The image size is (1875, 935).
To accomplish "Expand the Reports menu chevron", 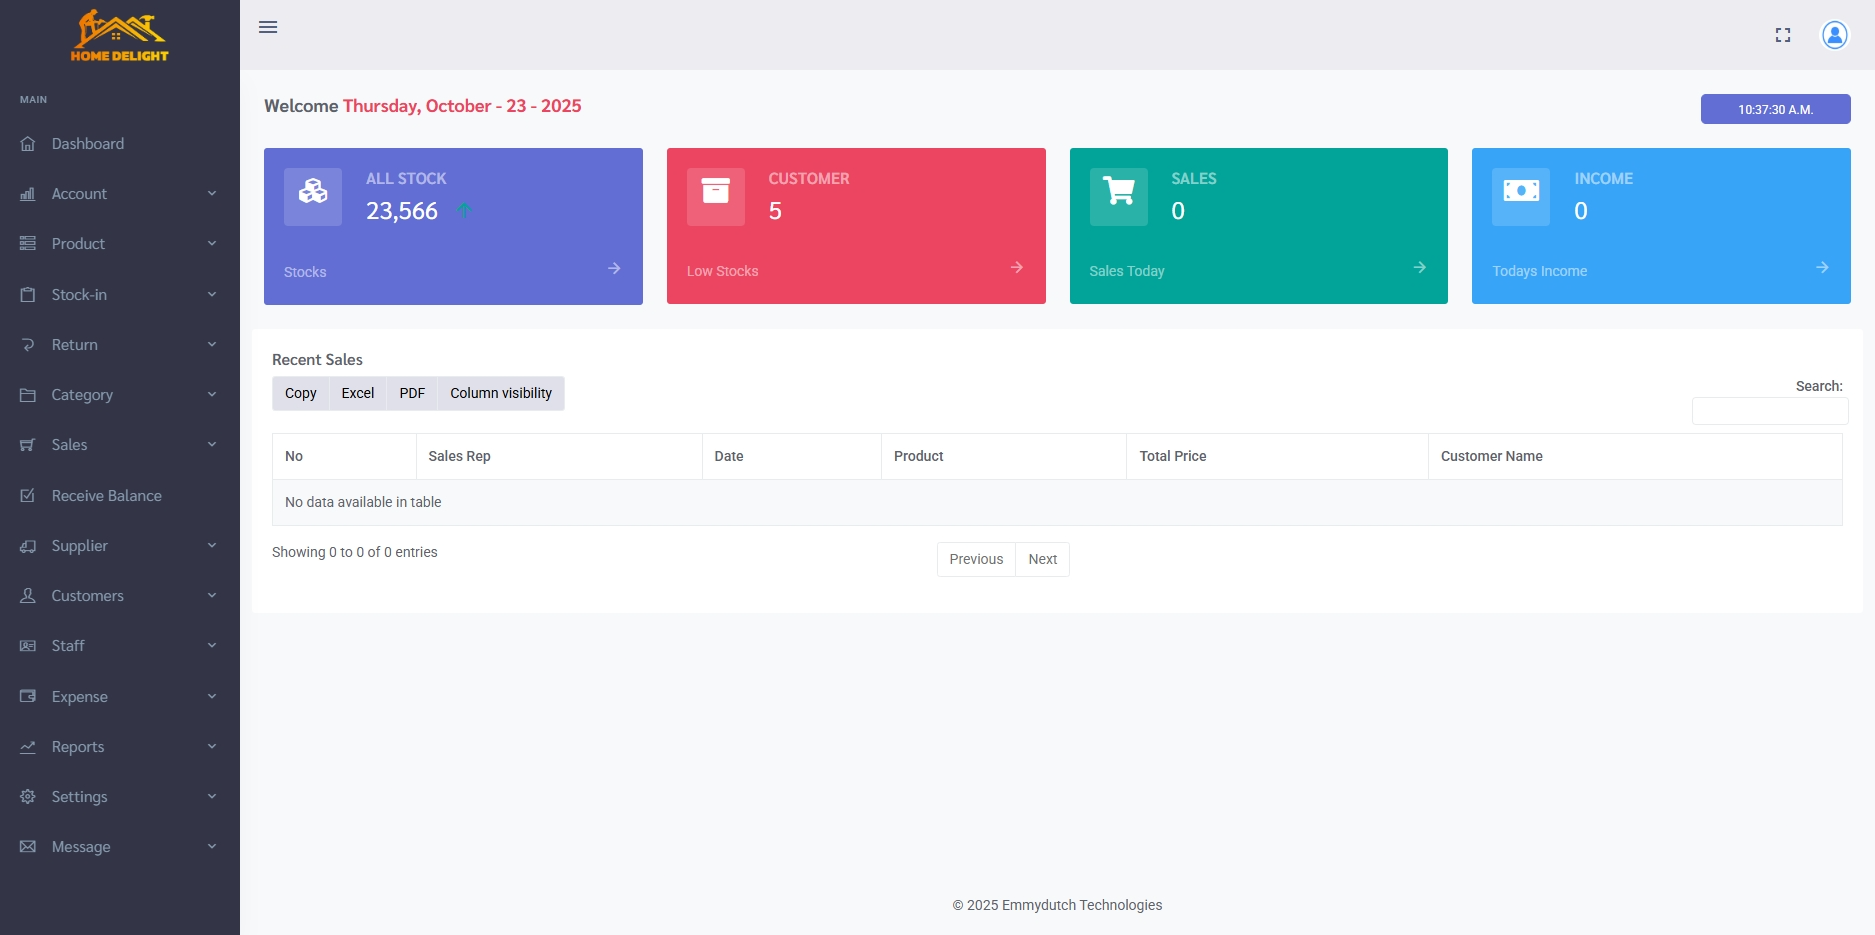I will point(212,746).
